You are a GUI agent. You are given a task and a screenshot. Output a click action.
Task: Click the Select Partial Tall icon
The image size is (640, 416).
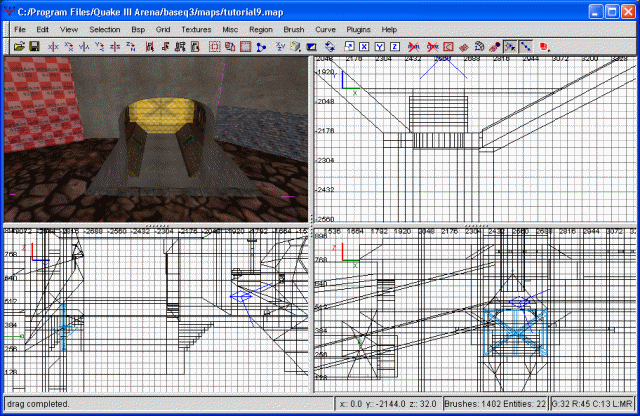180,47
